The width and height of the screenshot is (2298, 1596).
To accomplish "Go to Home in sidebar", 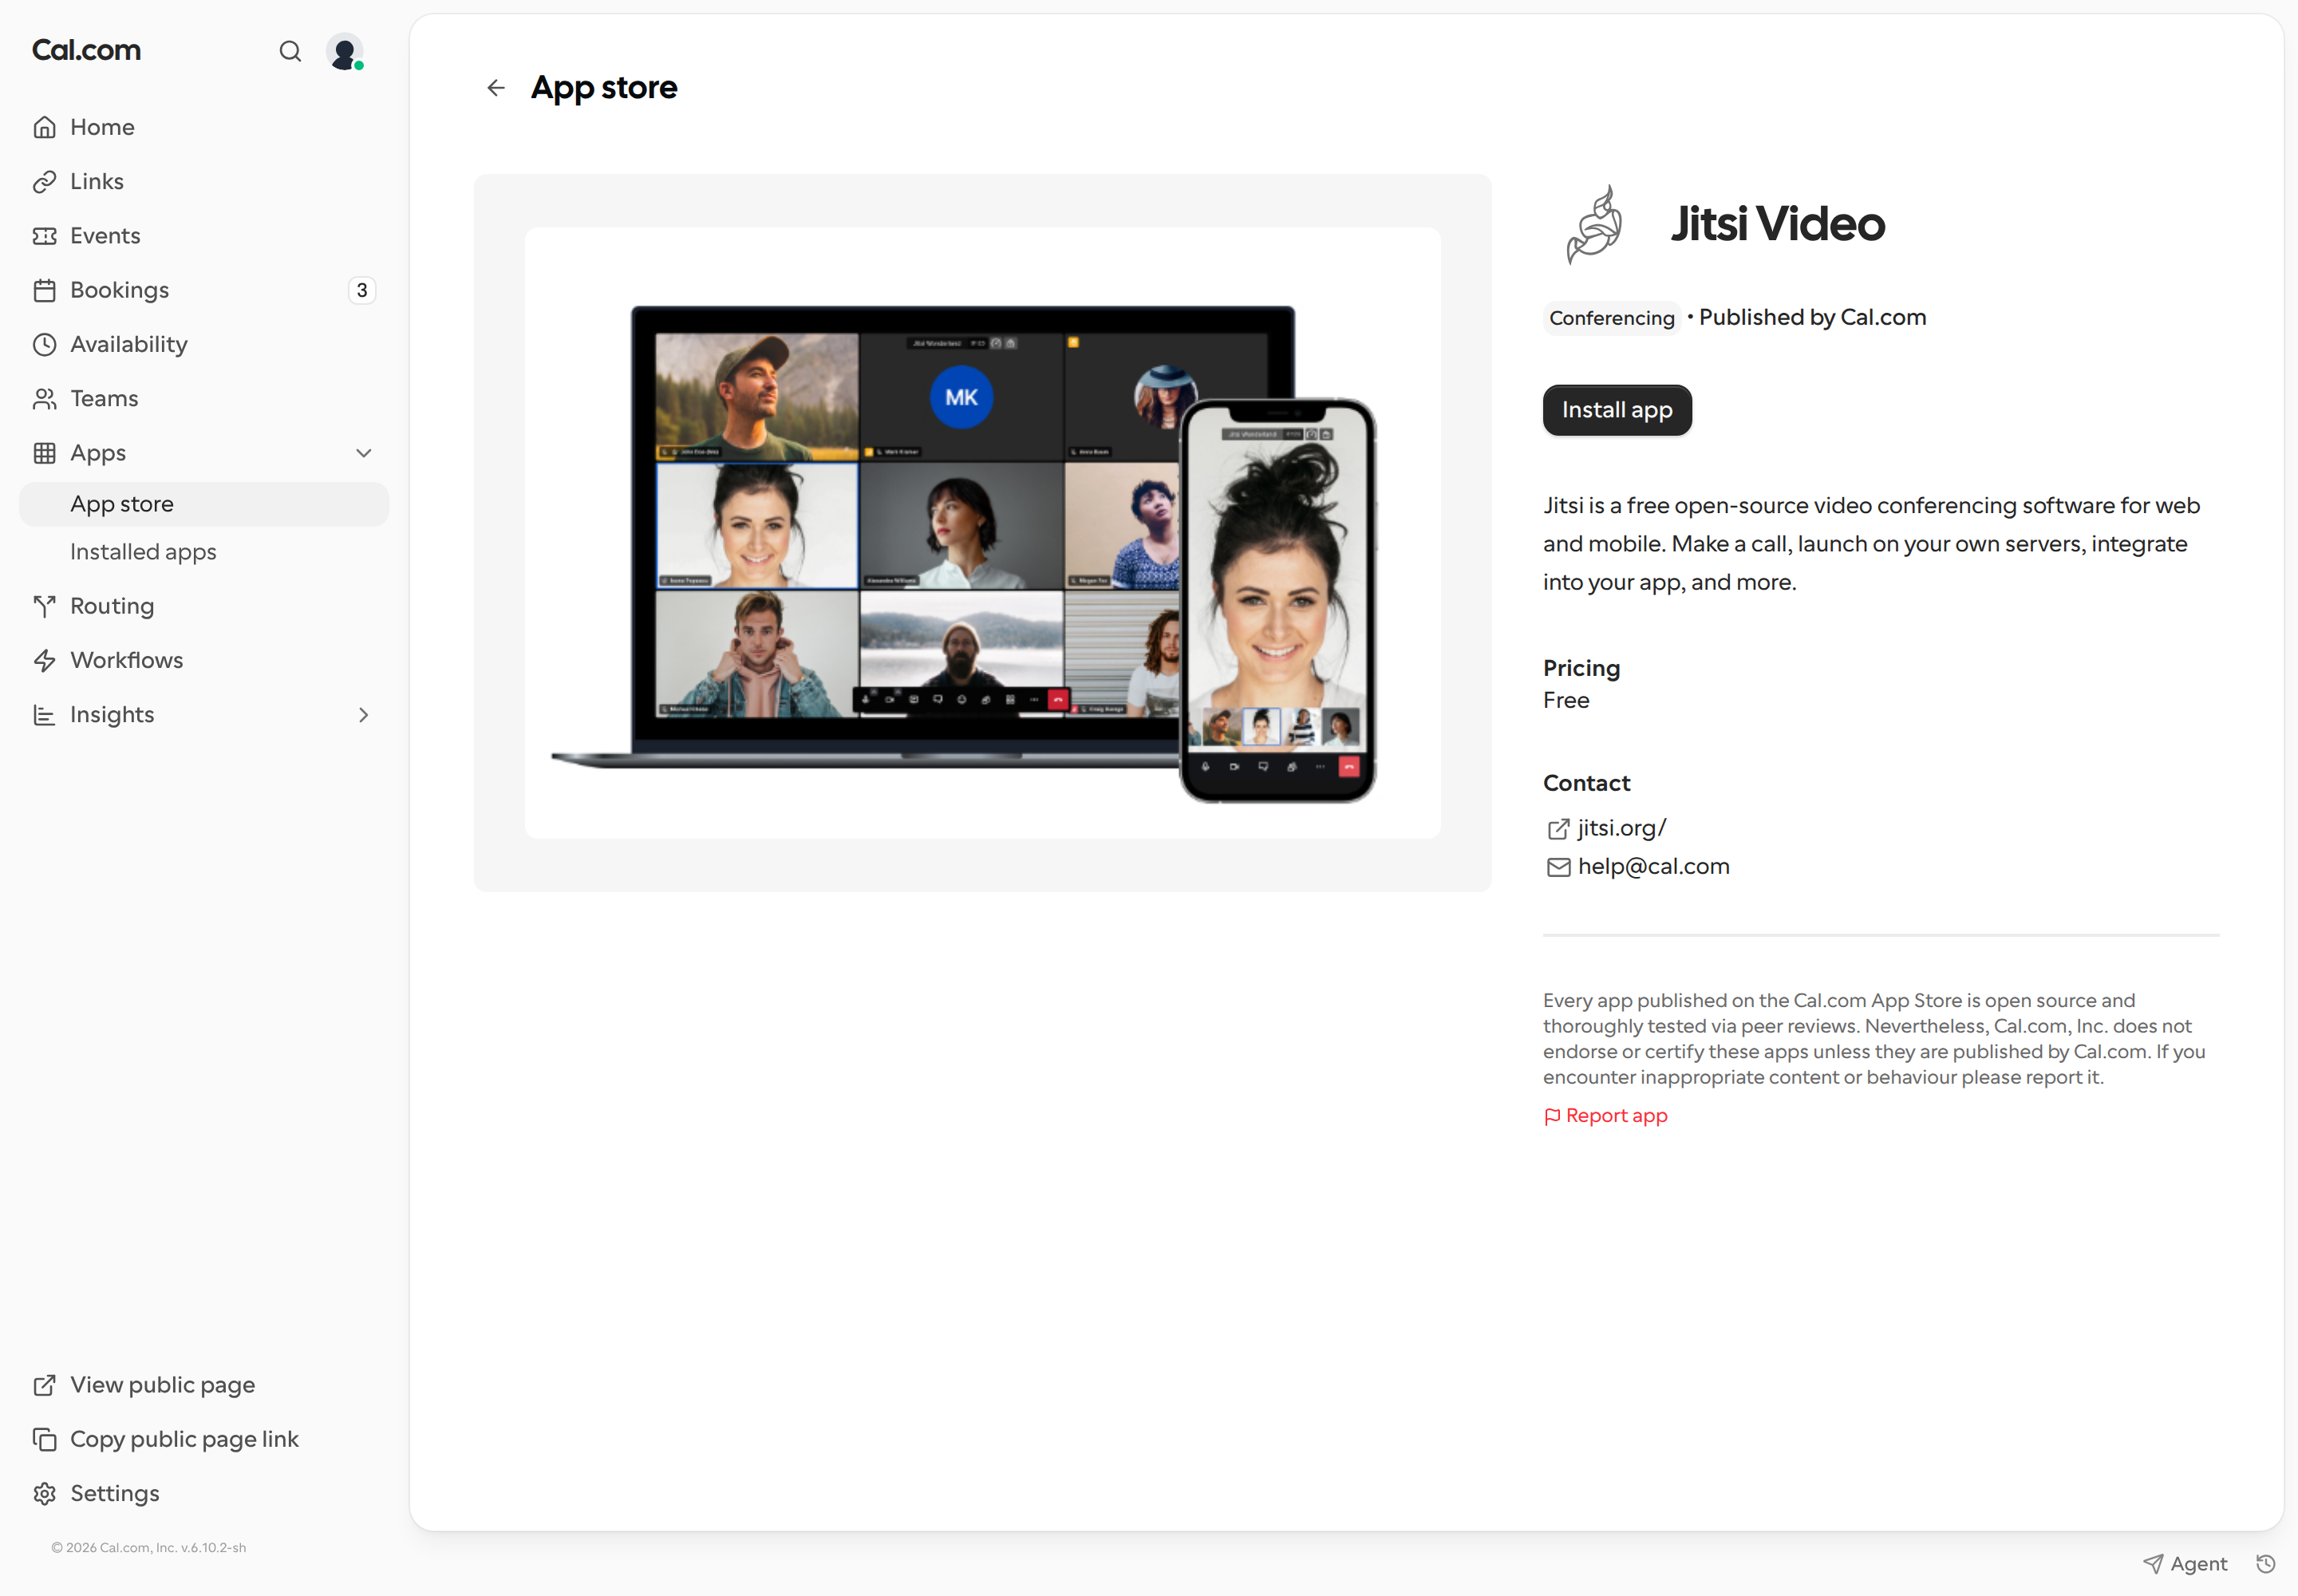I will 204,127.
